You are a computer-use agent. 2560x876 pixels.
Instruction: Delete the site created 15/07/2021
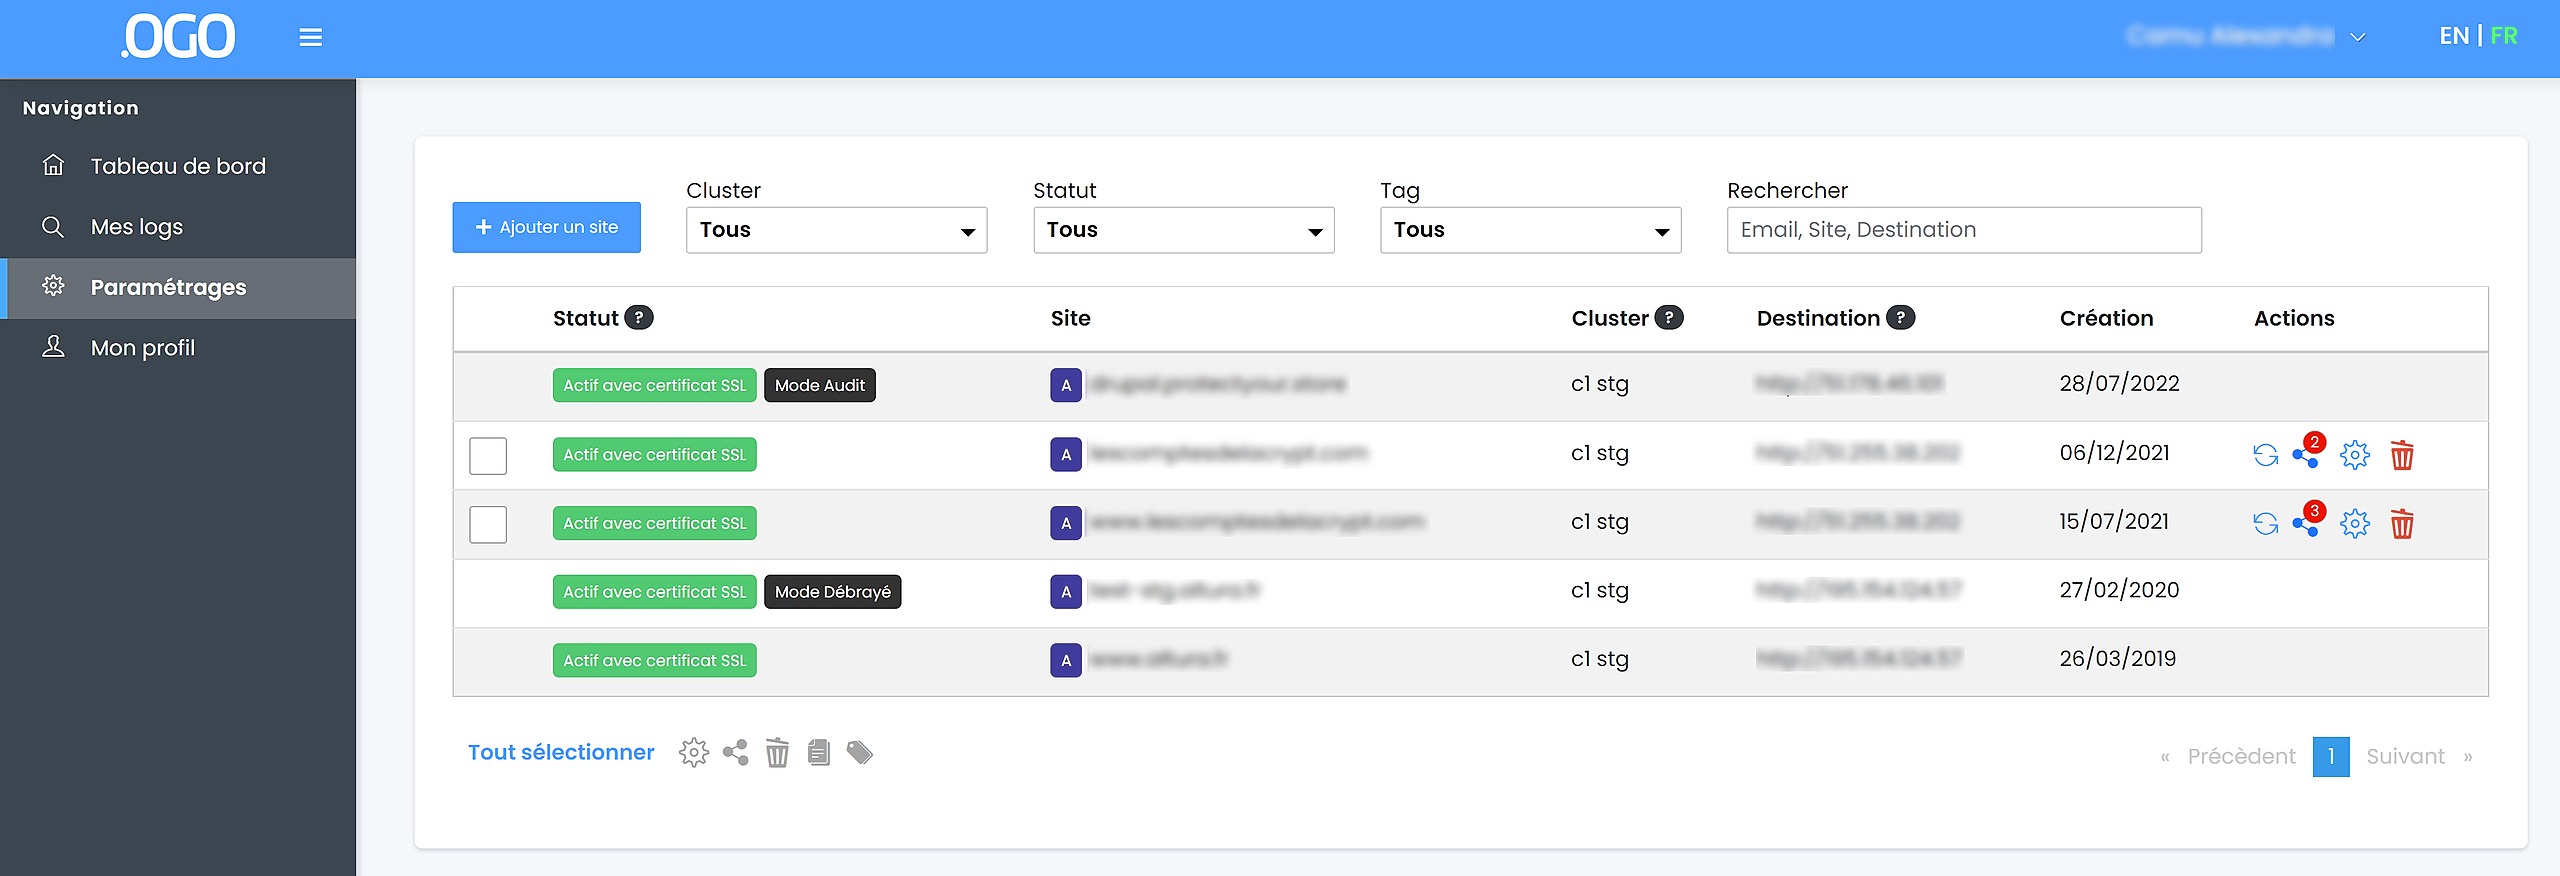coord(2402,523)
